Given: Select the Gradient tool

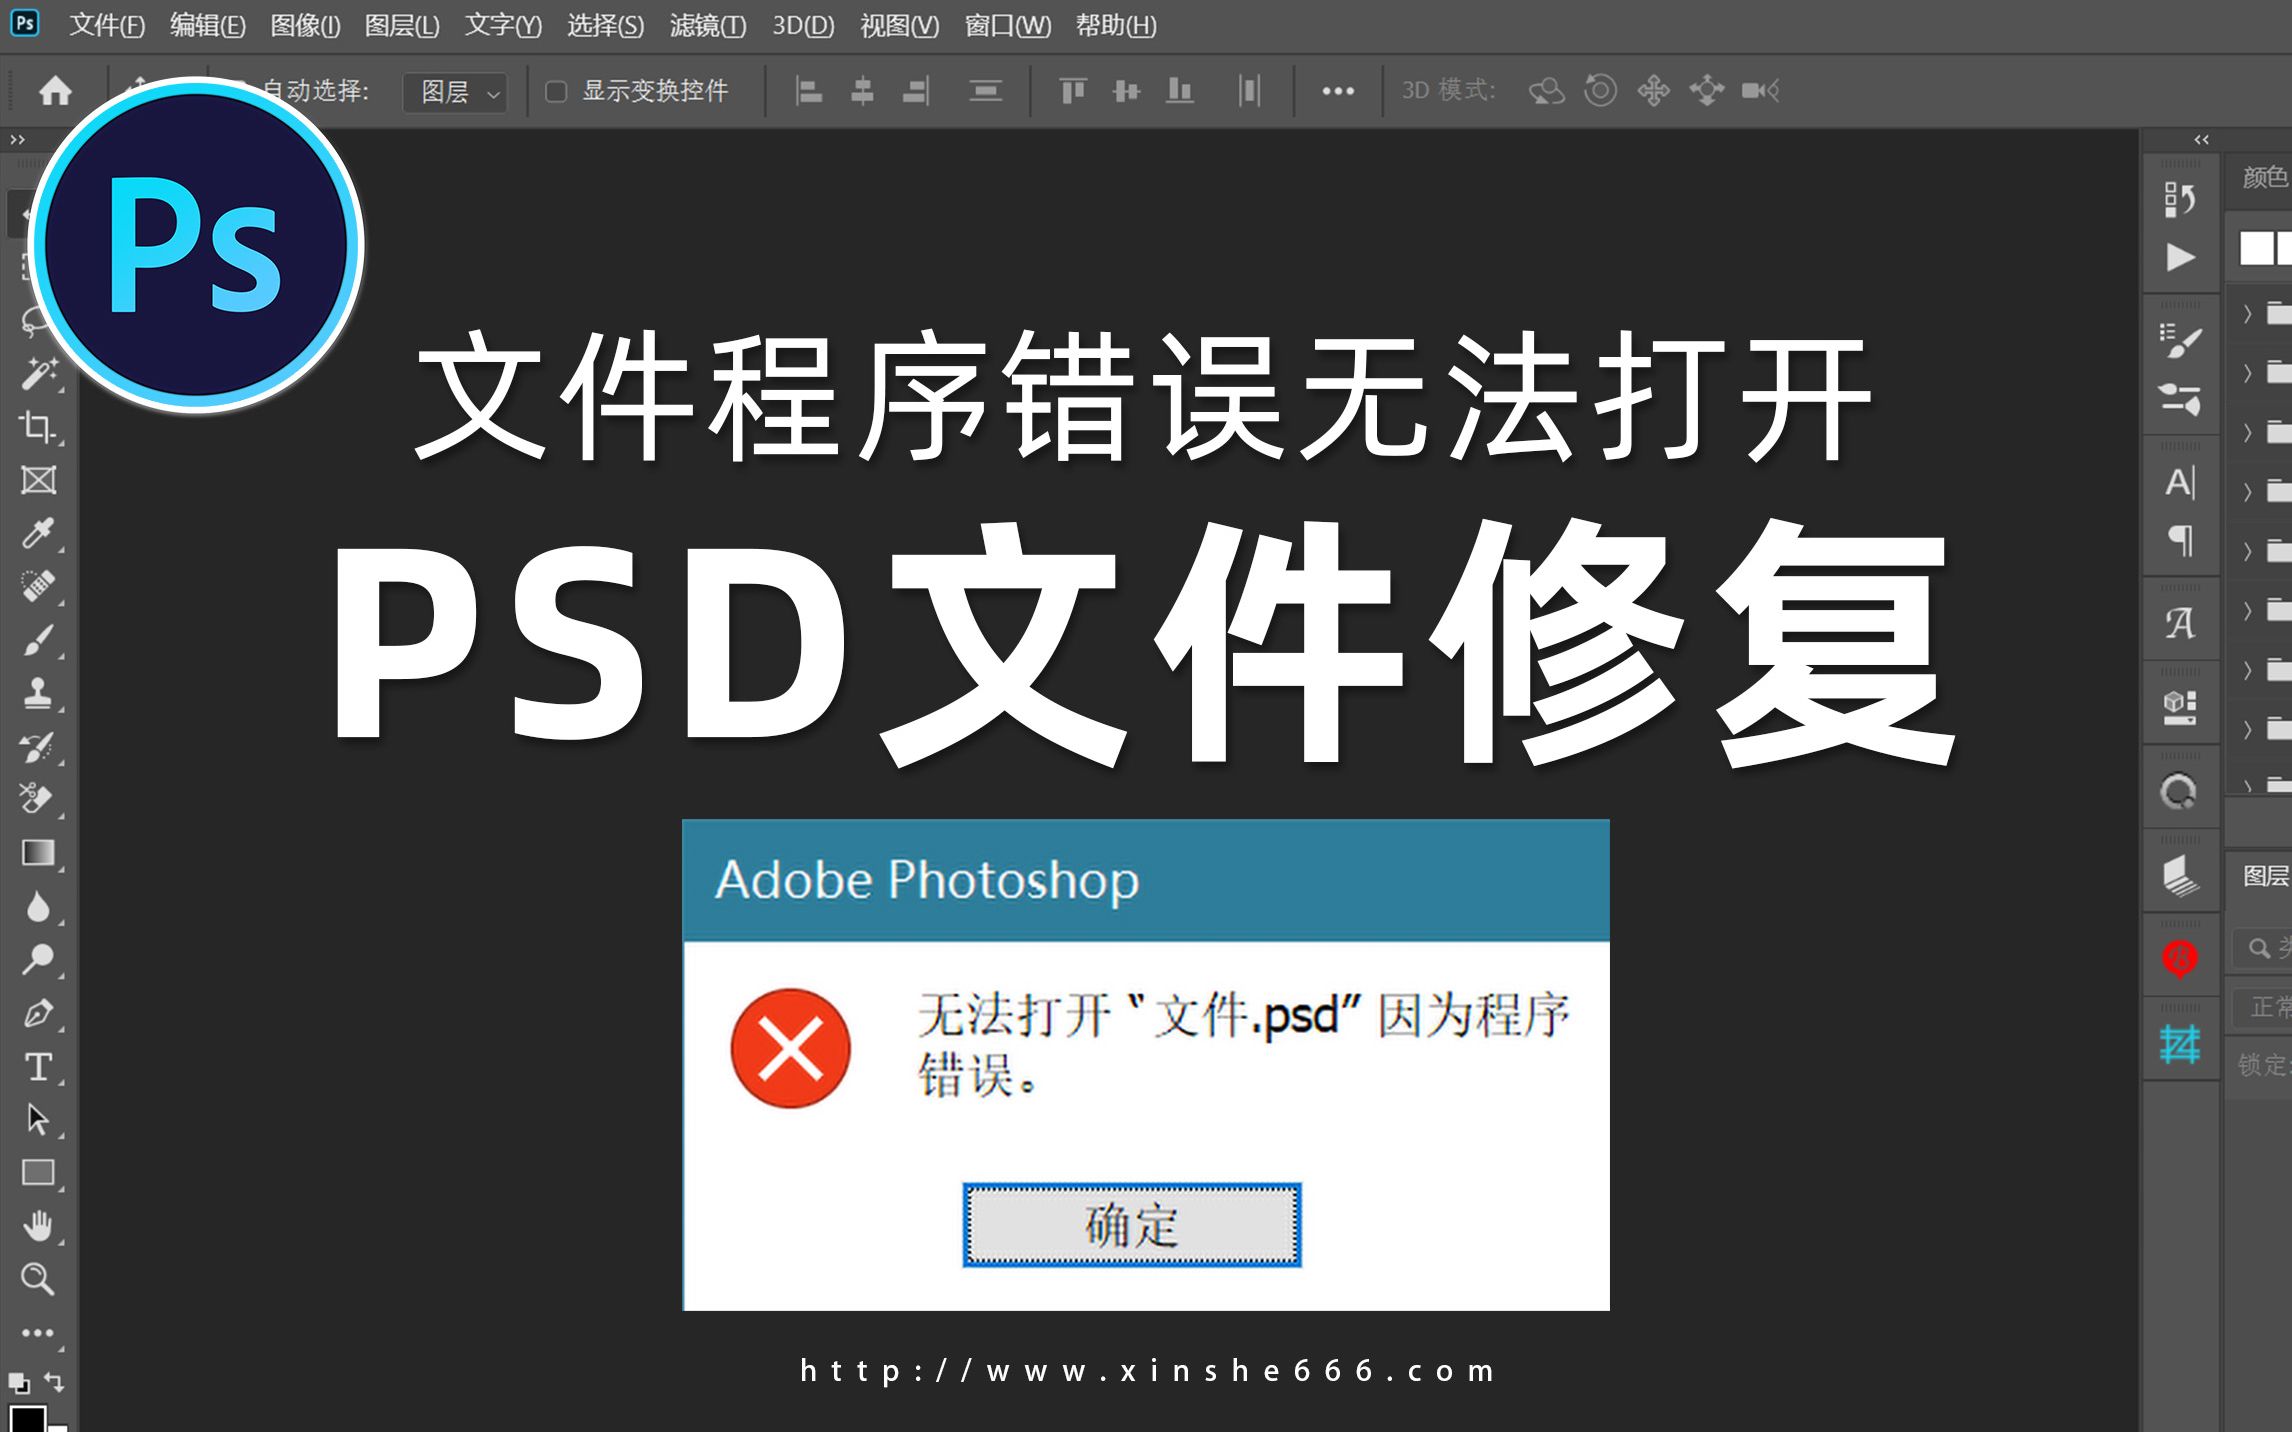Looking at the screenshot, I should (x=39, y=853).
